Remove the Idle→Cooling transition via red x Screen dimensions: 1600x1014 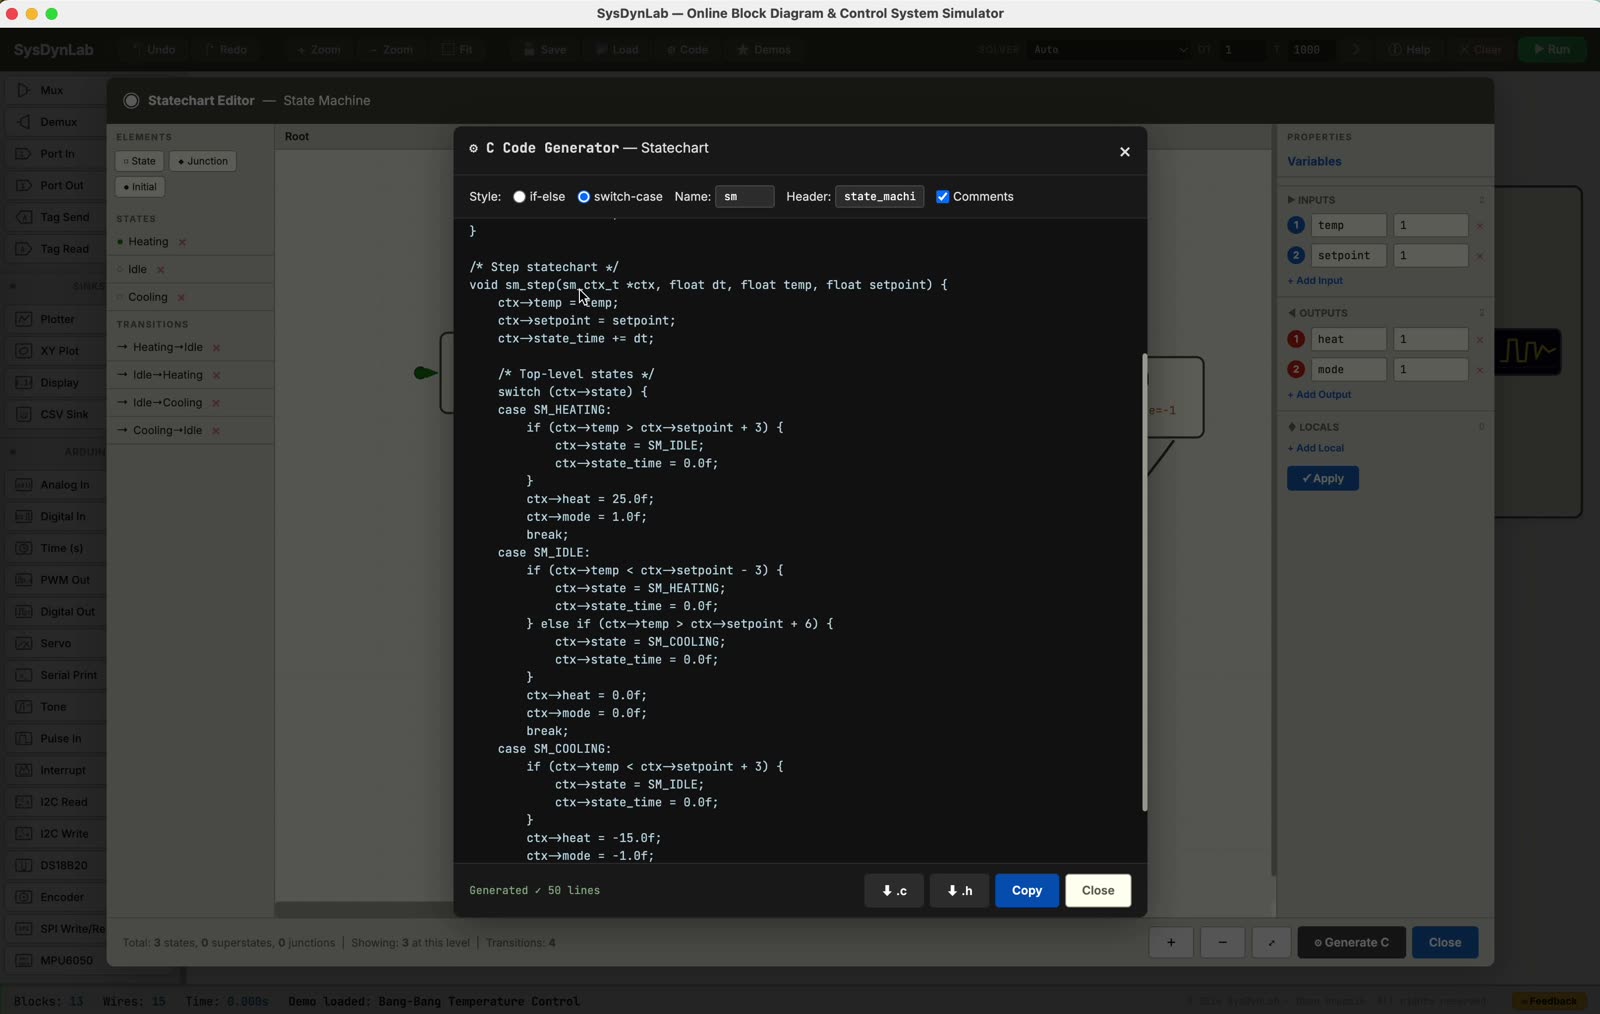click(x=216, y=403)
